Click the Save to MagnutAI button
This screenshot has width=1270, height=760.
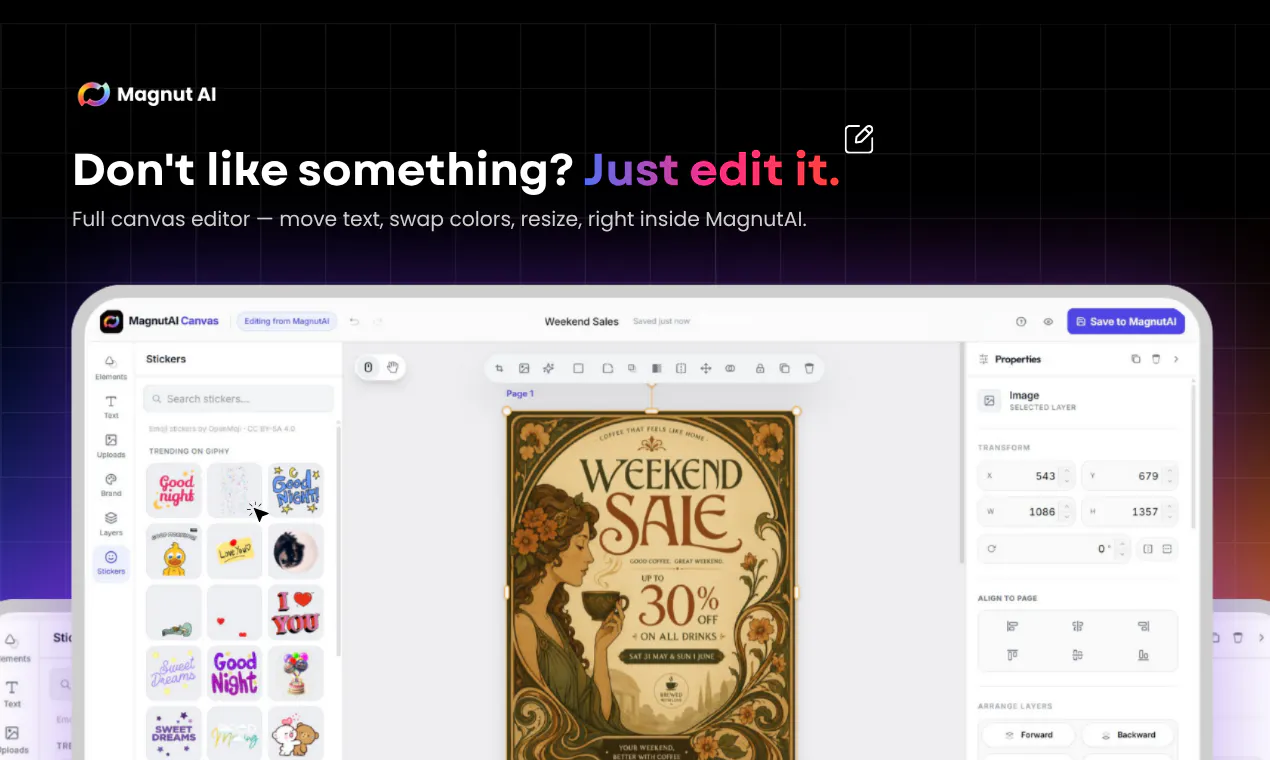(1126, 321)
